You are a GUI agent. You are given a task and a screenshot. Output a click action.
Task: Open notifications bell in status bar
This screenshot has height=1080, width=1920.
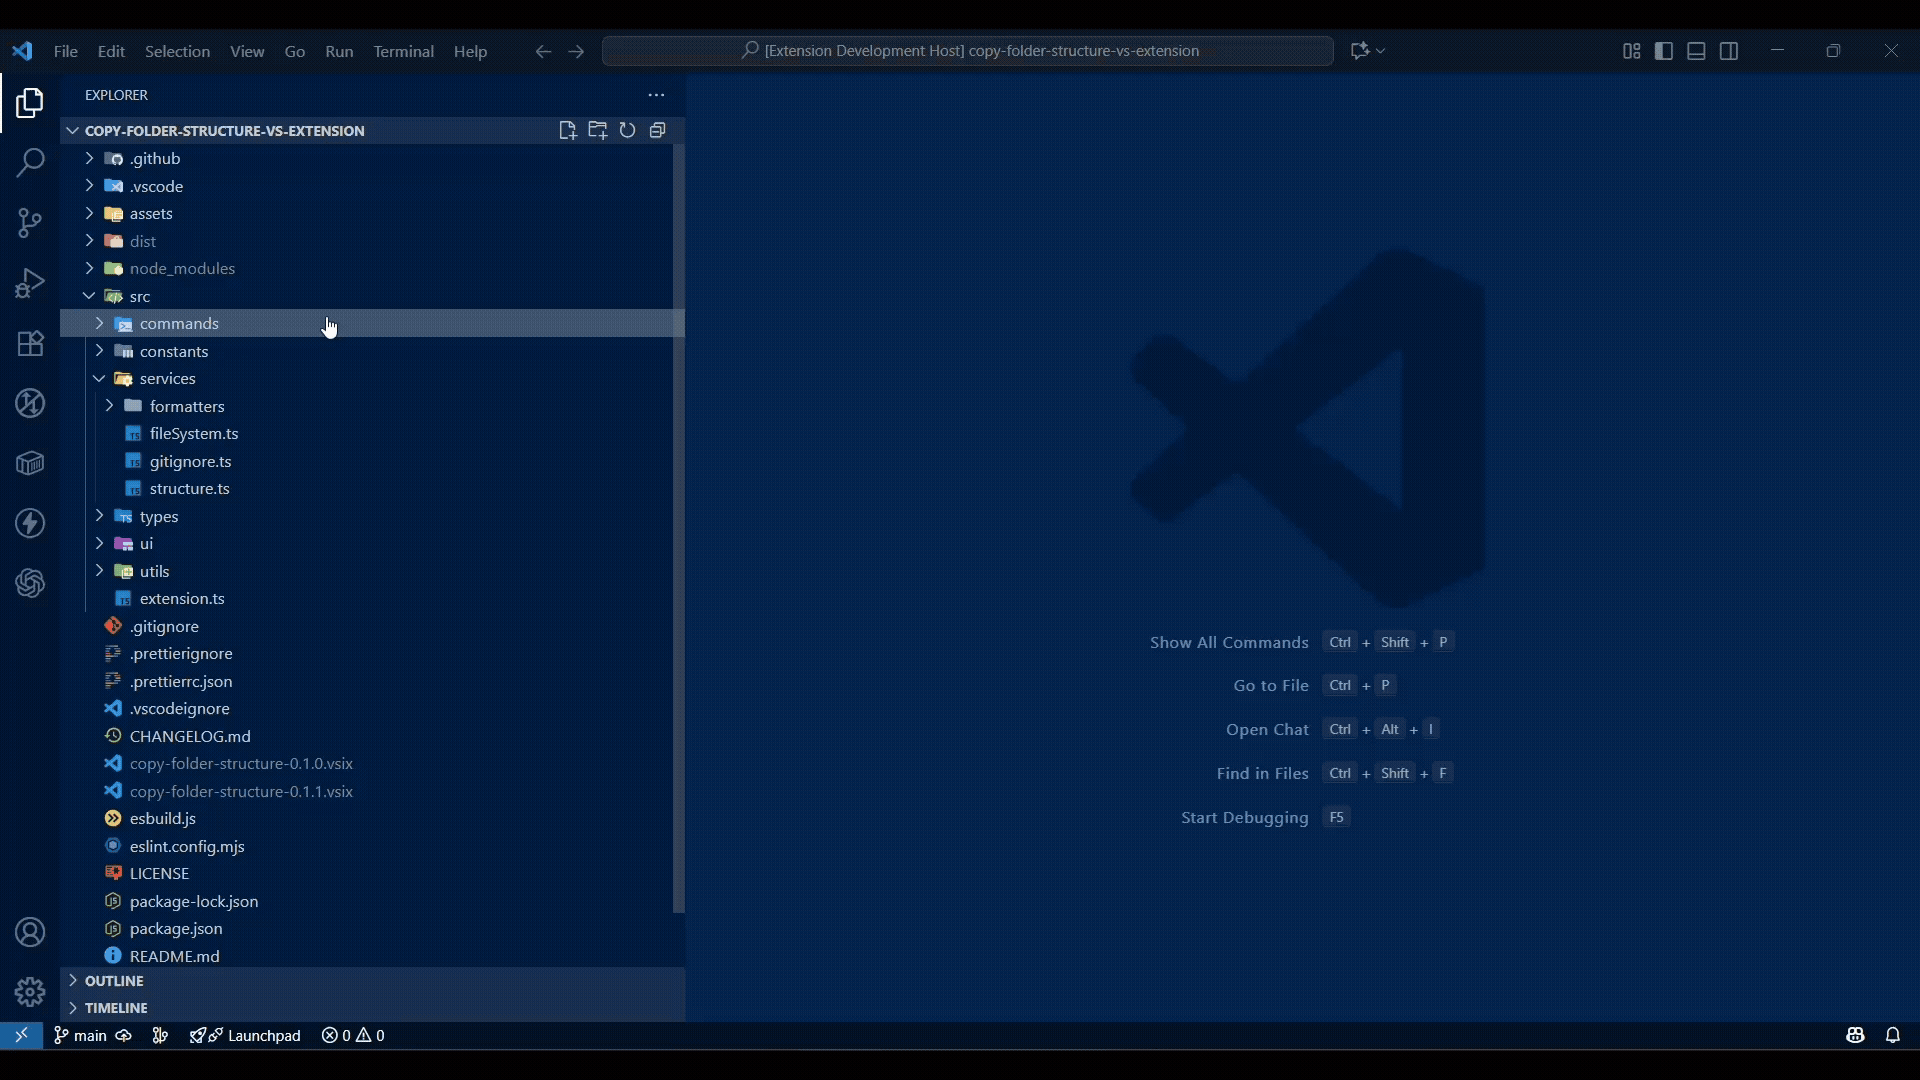pos(1893,1036)
